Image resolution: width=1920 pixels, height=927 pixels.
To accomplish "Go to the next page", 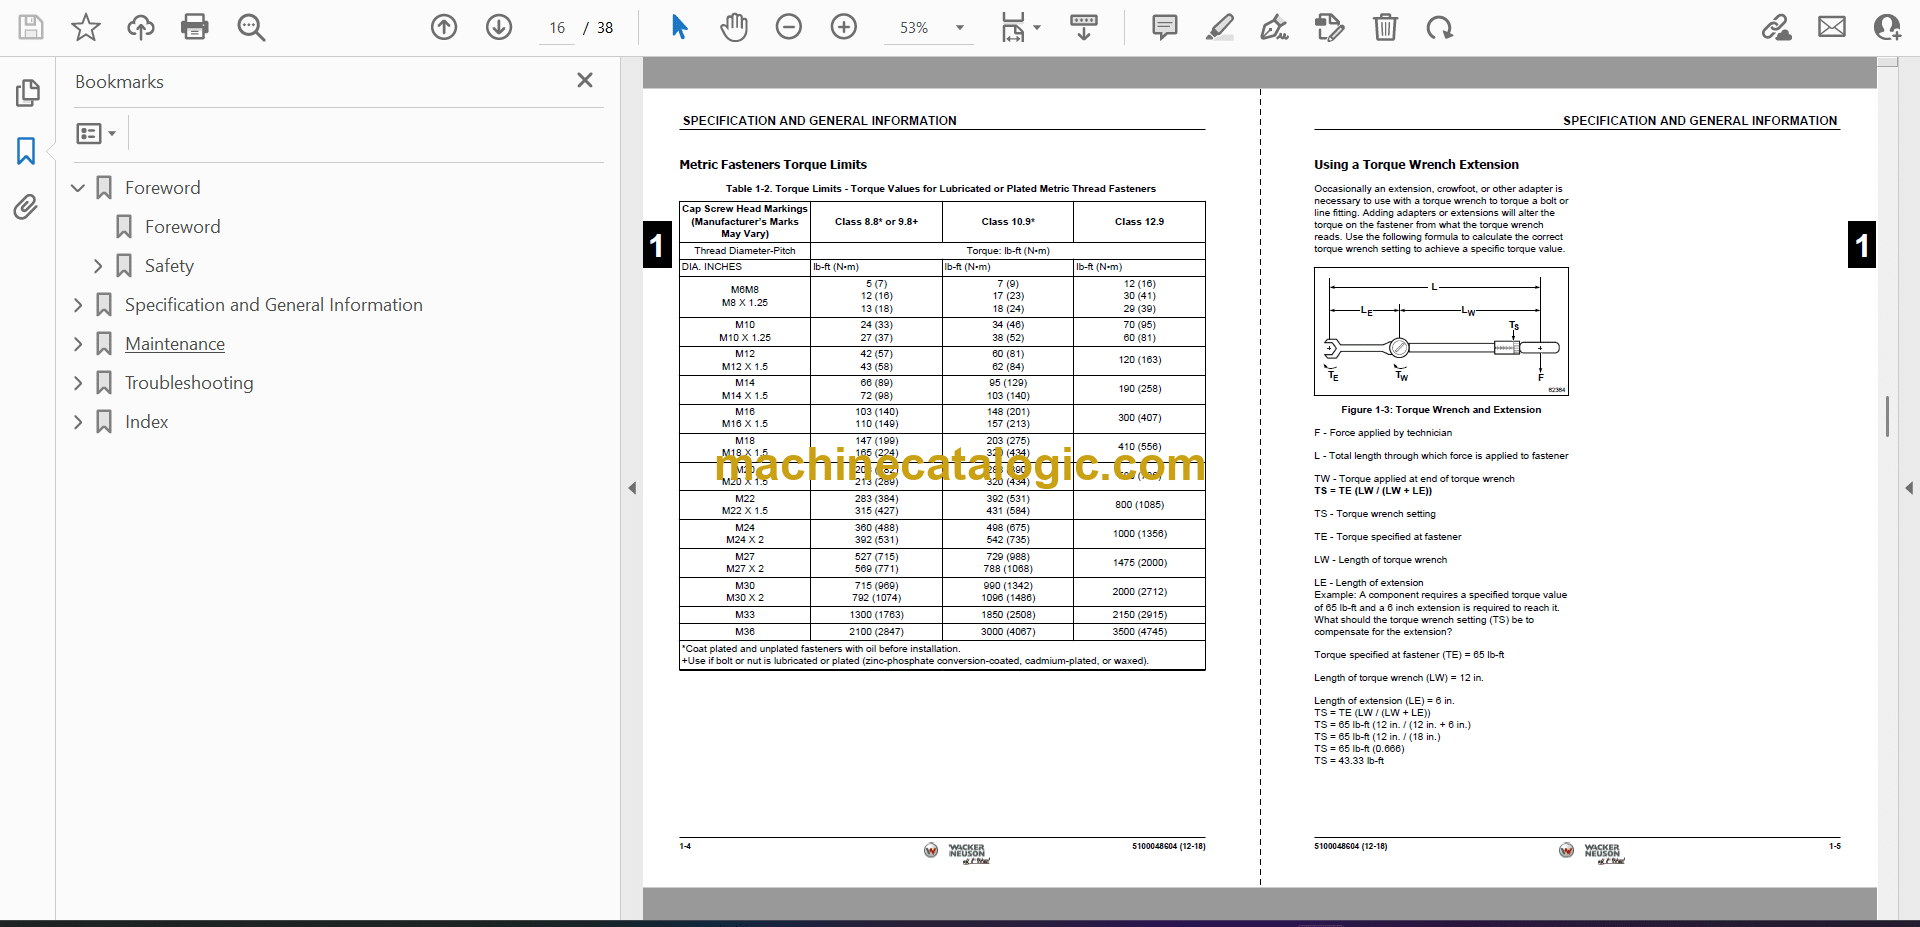I will pyautogui.click(x=499, y=27).
